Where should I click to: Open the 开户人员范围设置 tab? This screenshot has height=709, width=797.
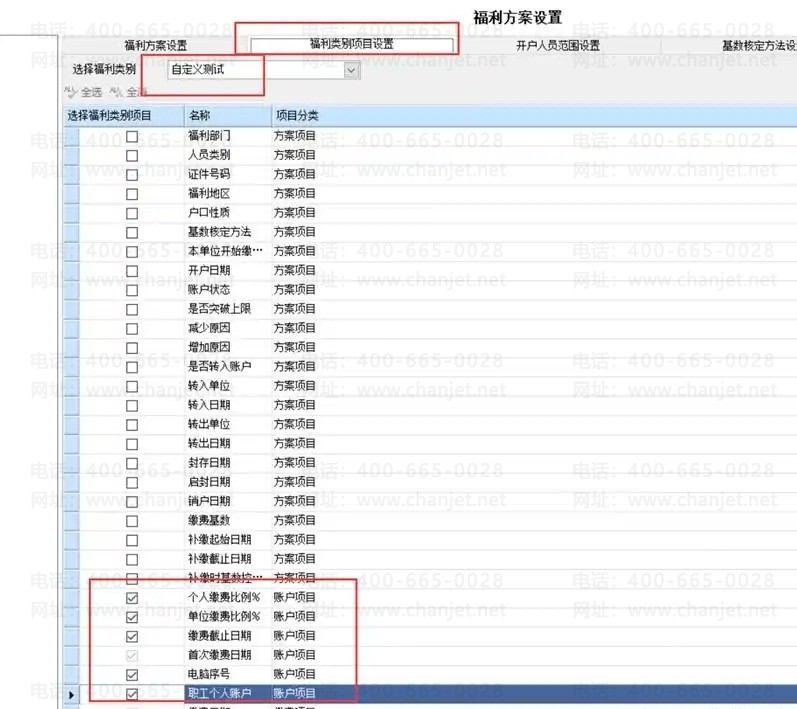(557, 45)
